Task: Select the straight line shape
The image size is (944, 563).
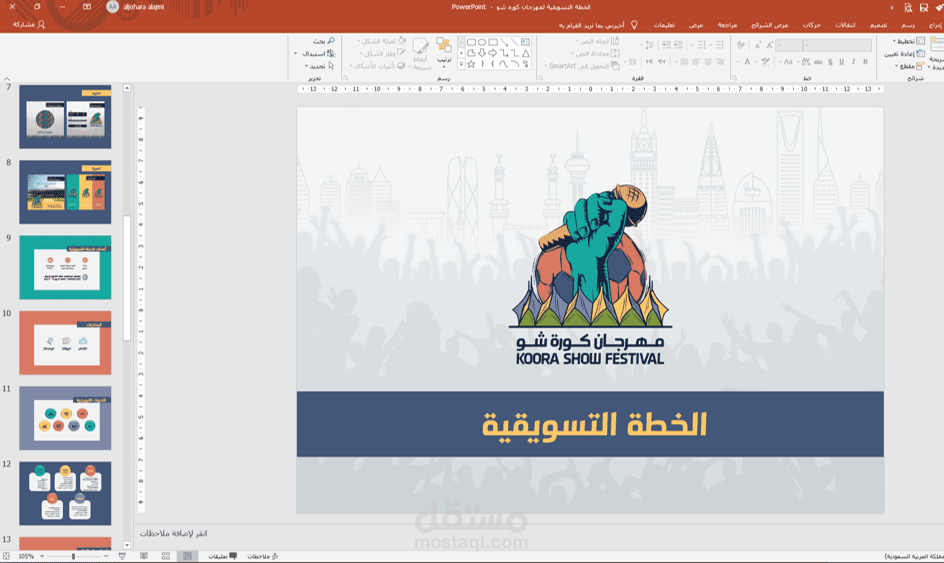Action: pyautogui.click(x=515, y=42)
